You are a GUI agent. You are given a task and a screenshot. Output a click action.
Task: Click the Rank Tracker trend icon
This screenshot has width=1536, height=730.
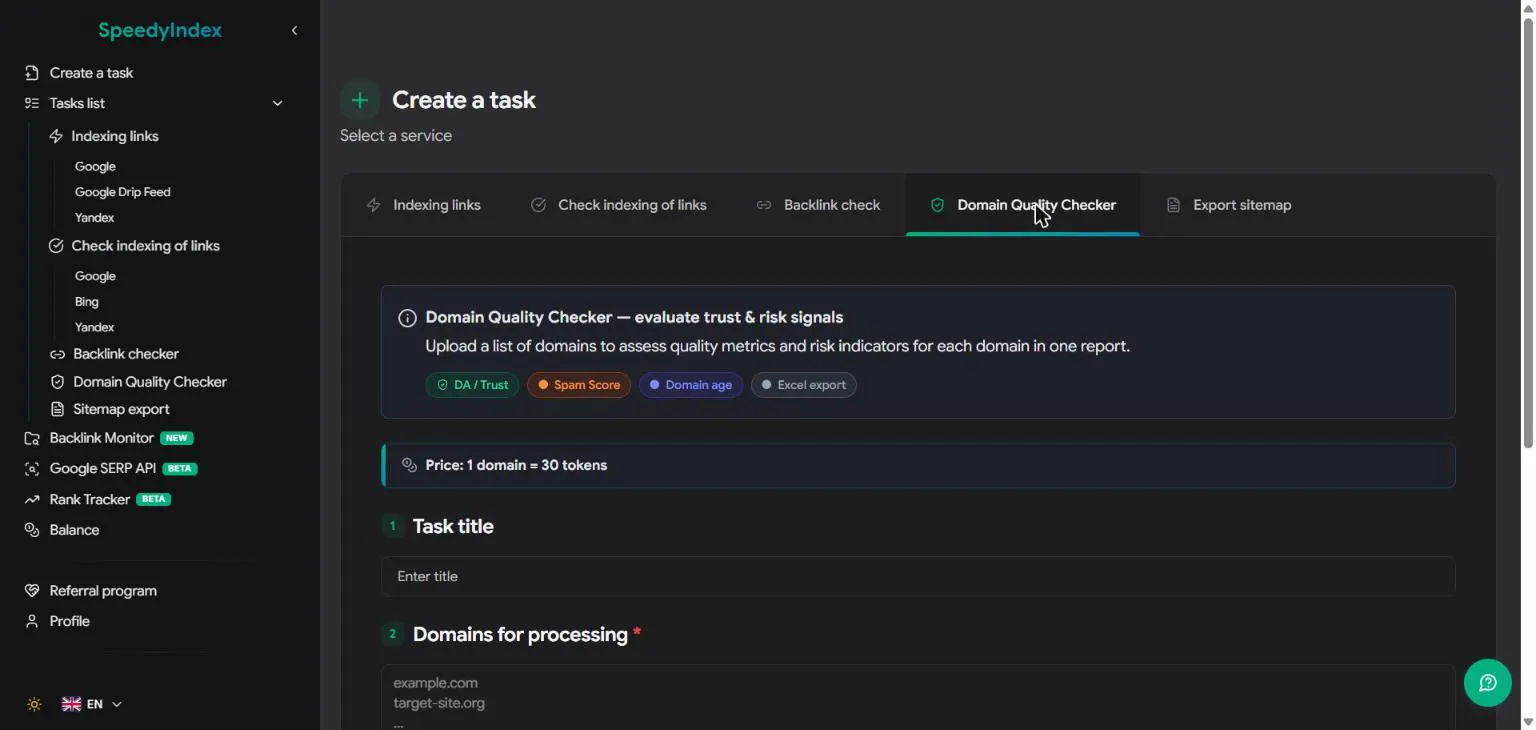click(x=32, y=499)
